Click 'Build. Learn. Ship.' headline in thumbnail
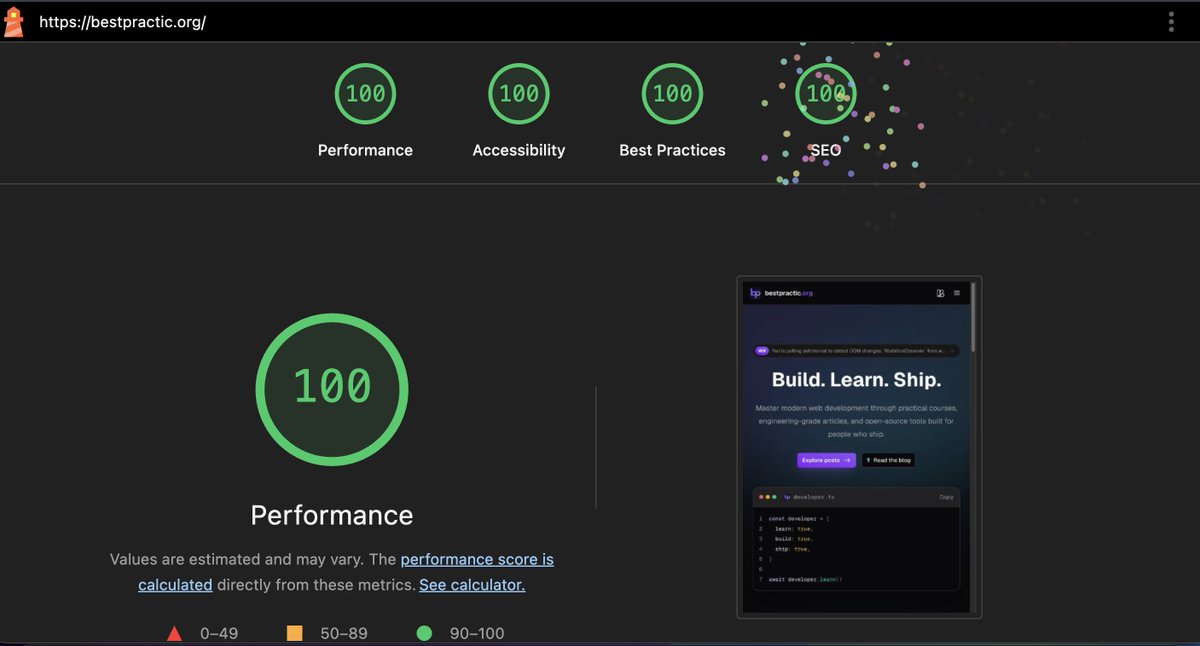Viewport: 1200px width, 646px height. (x=856, y=380)
